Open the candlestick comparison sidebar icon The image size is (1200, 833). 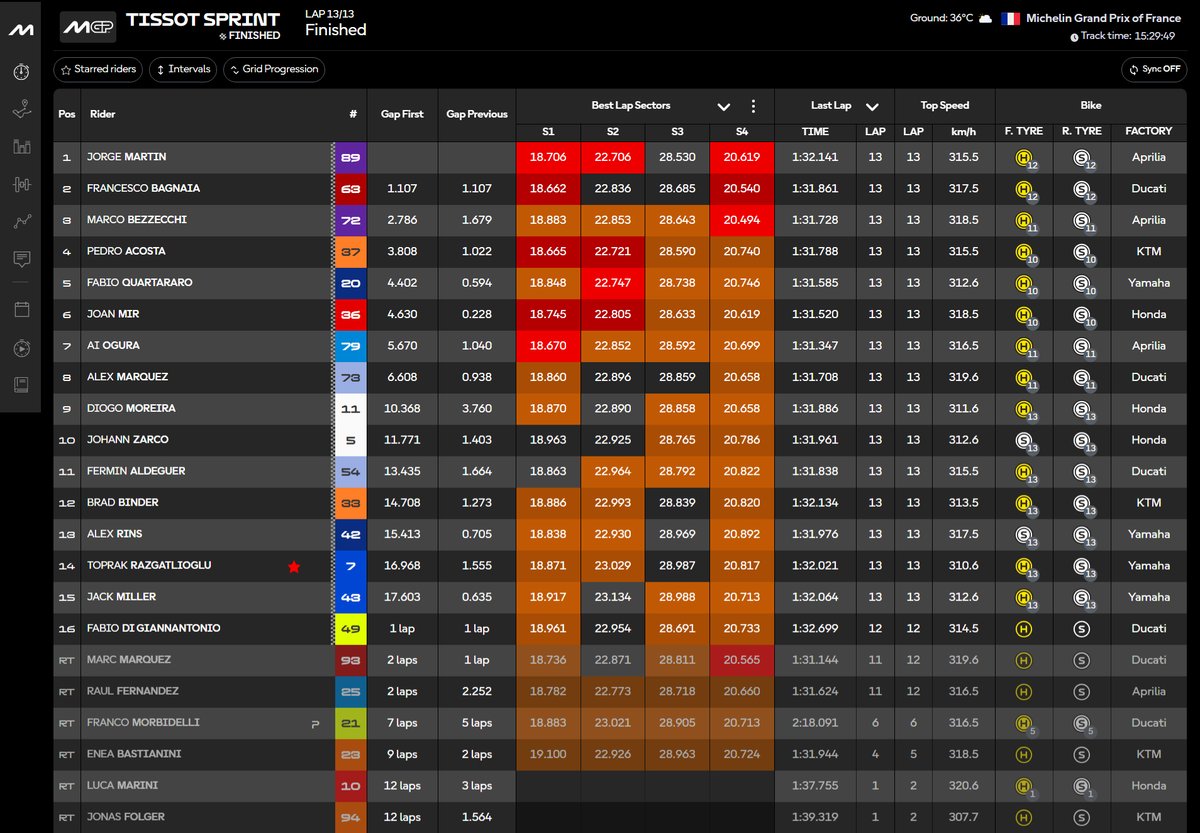pos(21,184)
